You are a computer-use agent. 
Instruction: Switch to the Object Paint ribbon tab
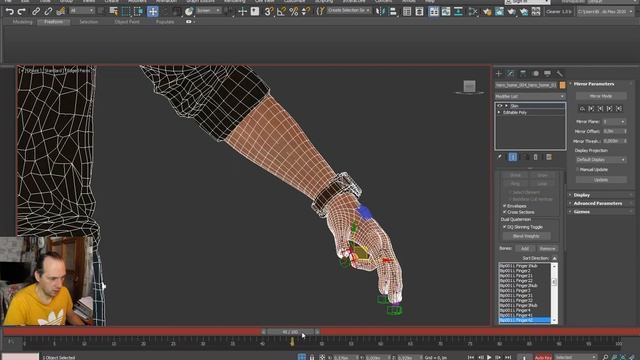point(127,22)
